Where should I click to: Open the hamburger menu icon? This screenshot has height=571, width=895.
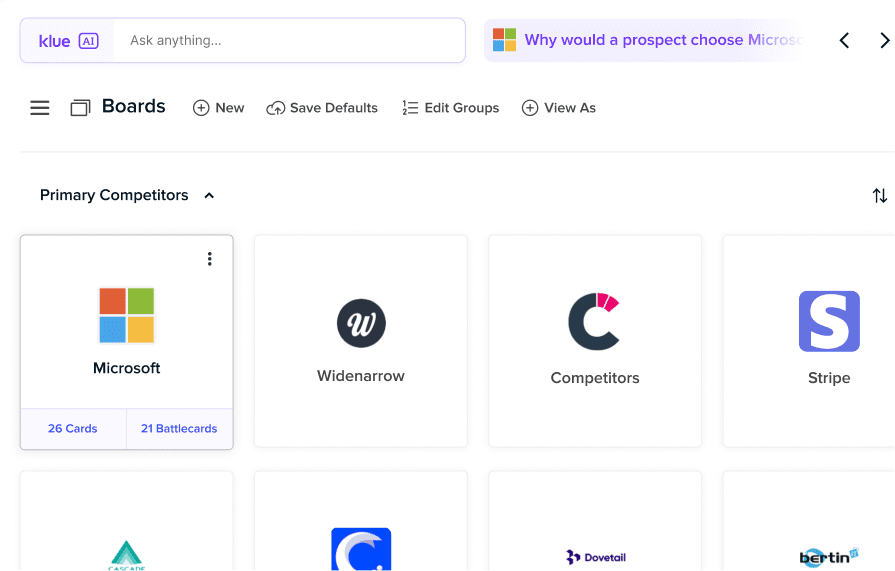click(40, 108)
